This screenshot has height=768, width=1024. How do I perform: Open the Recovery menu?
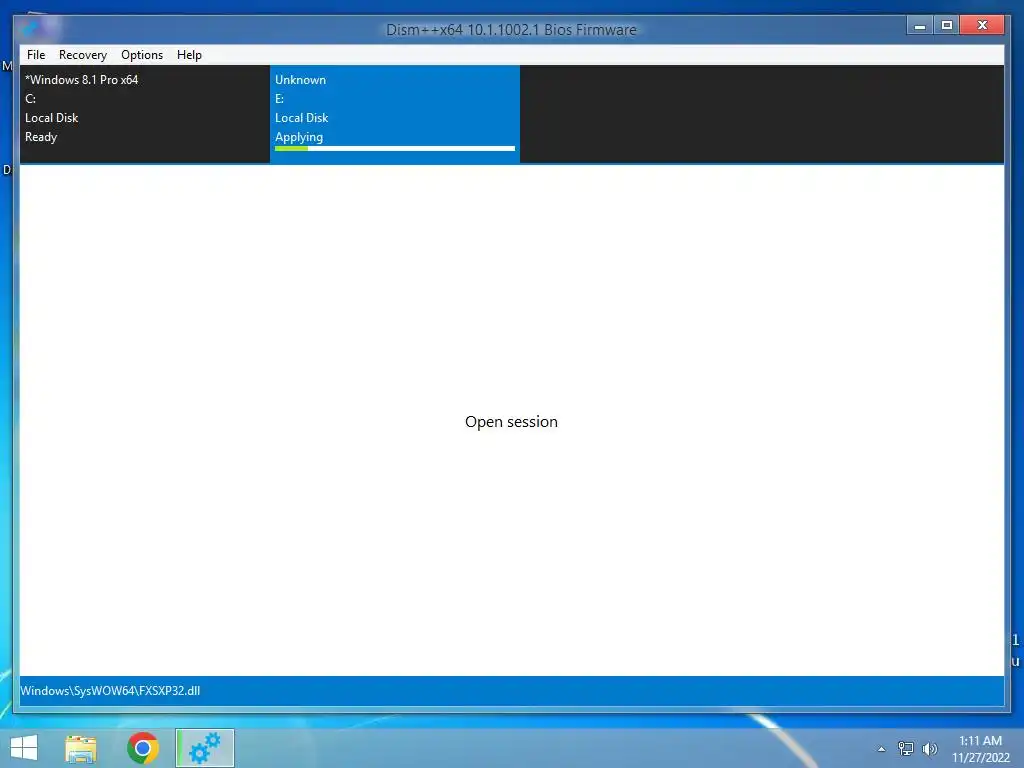tap(83, 55)
